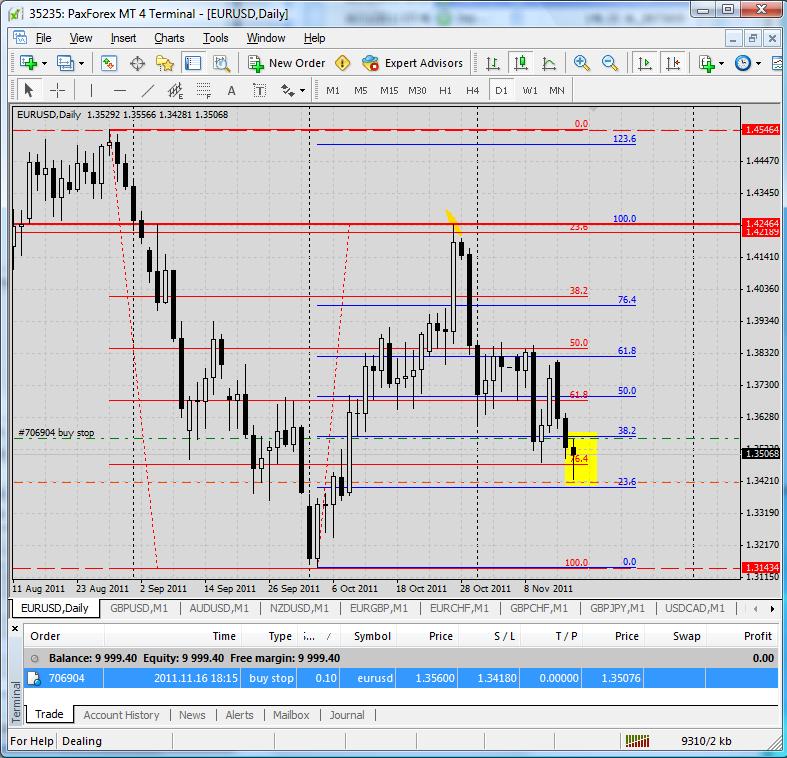
Task: Switch chart to M5 timeframe
Action: coord(361,90)
